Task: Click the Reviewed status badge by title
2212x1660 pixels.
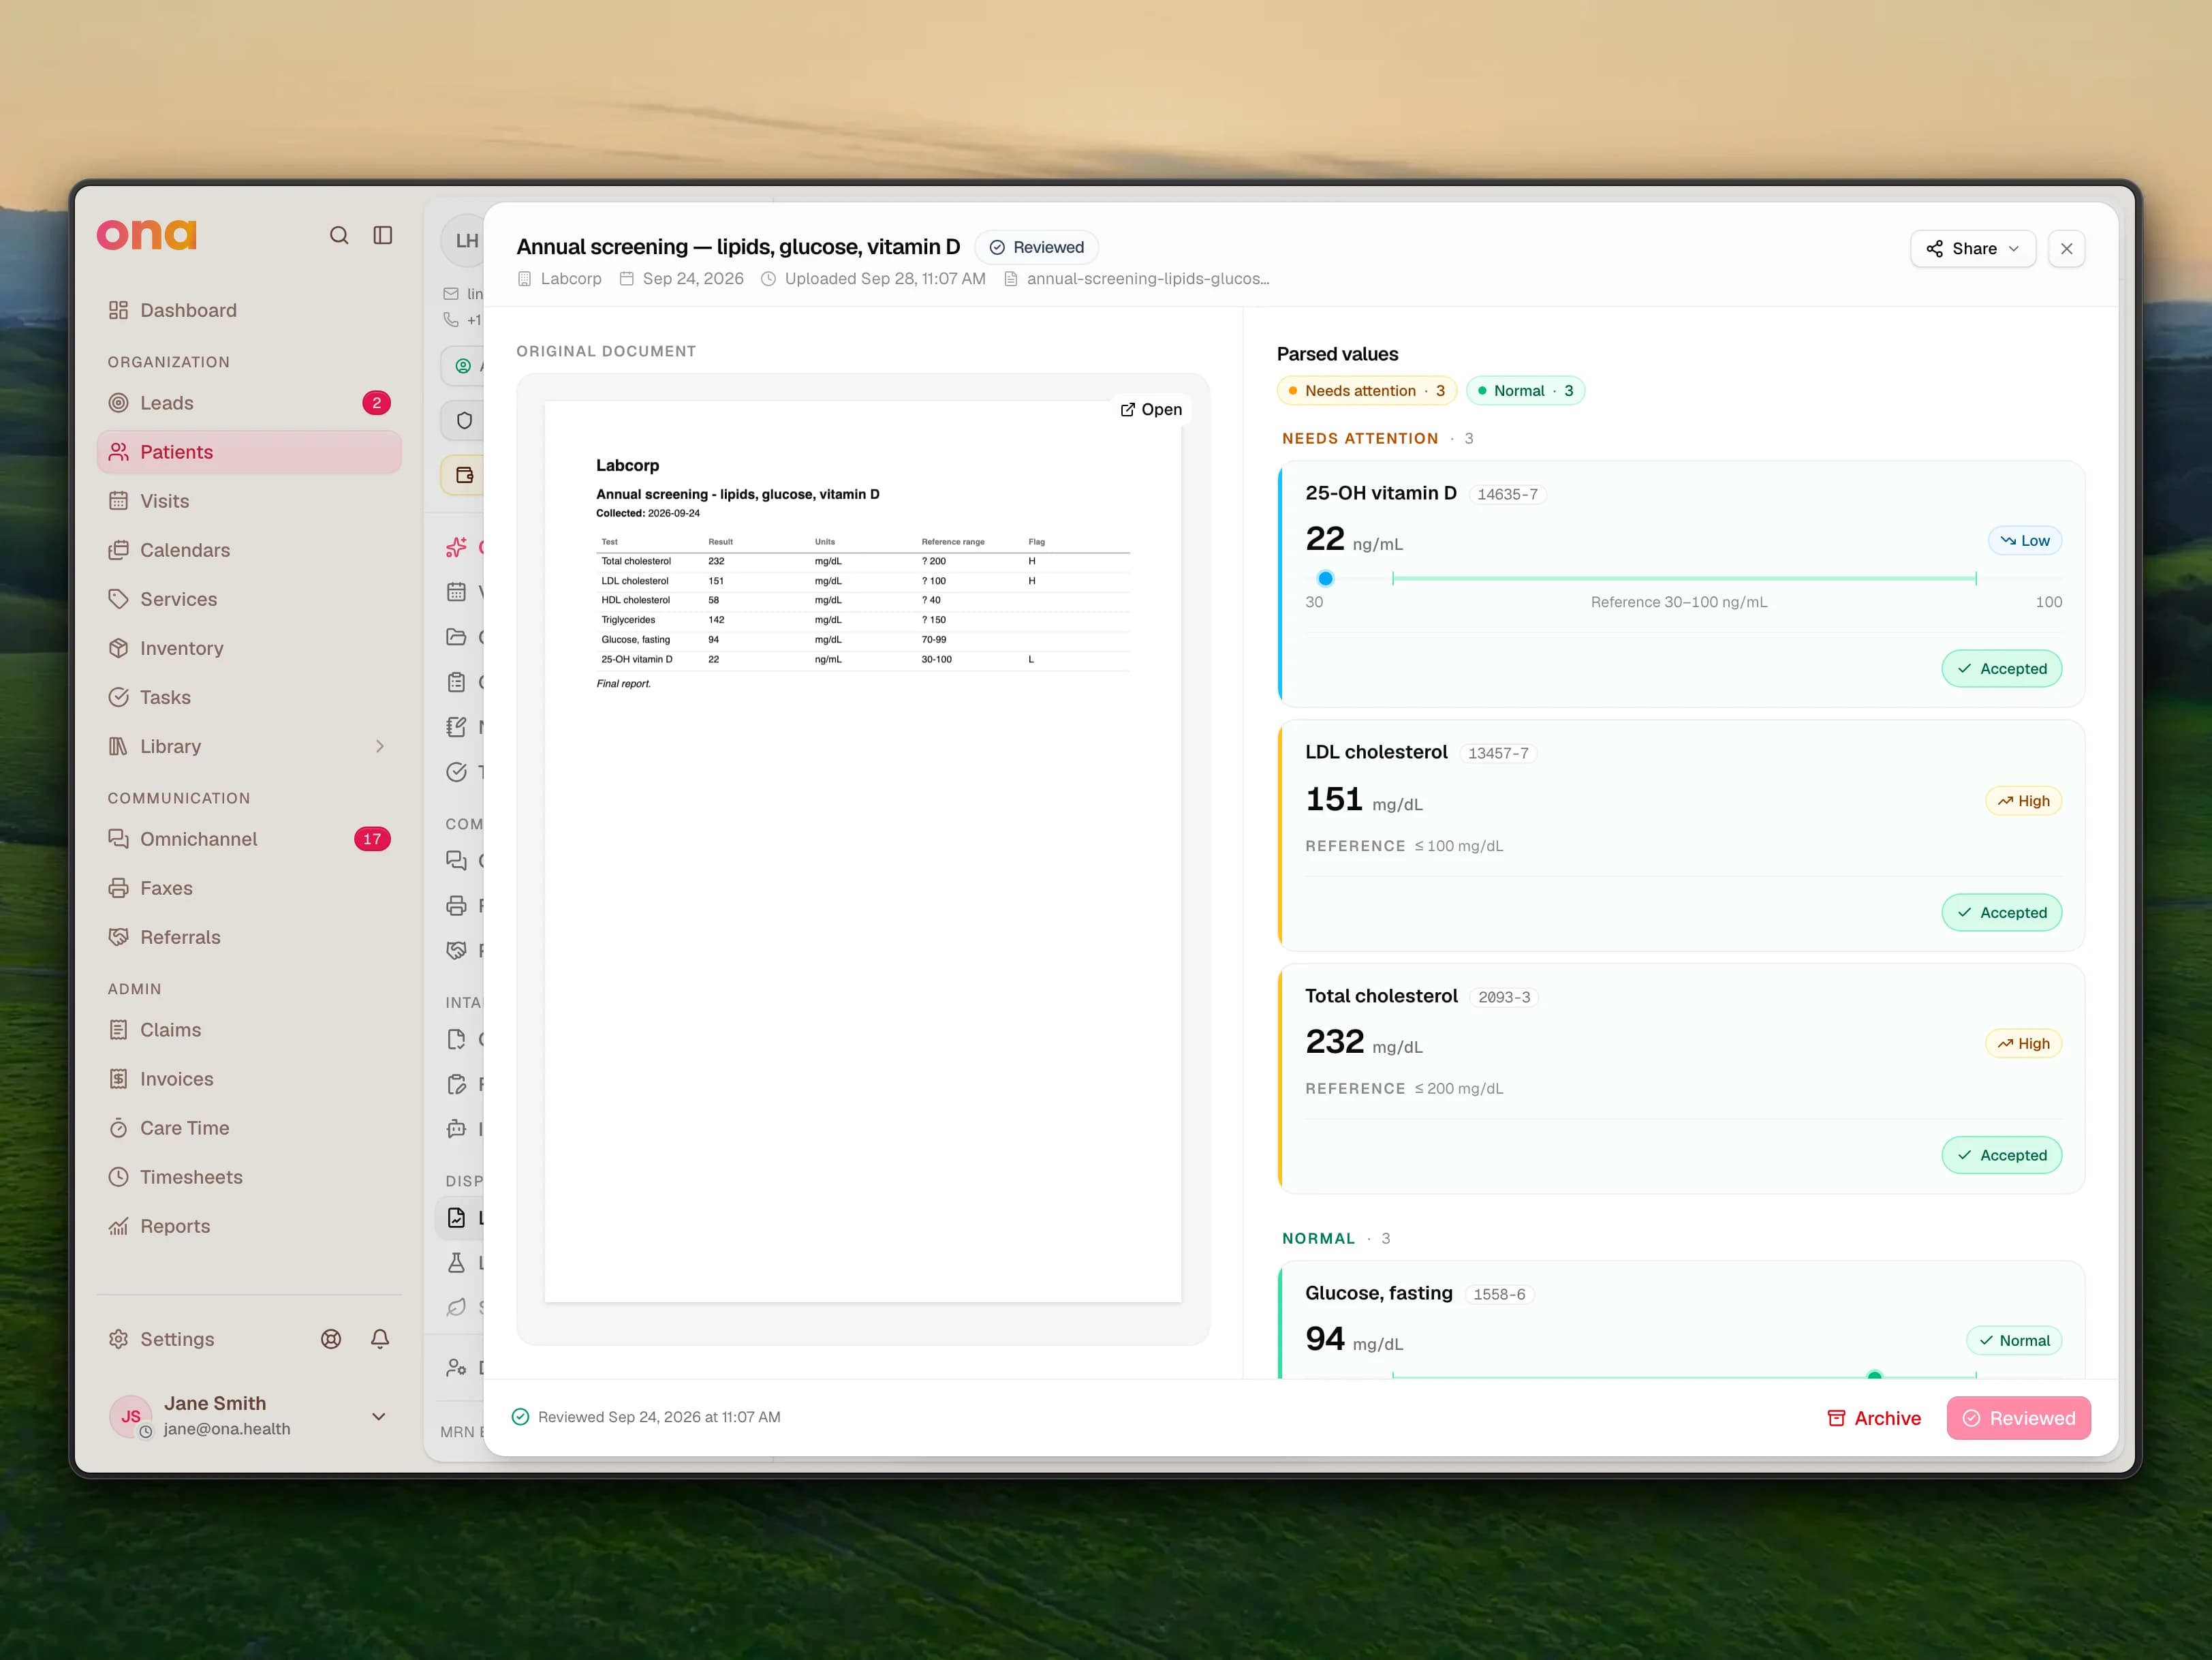Action: coord(1036,247)
